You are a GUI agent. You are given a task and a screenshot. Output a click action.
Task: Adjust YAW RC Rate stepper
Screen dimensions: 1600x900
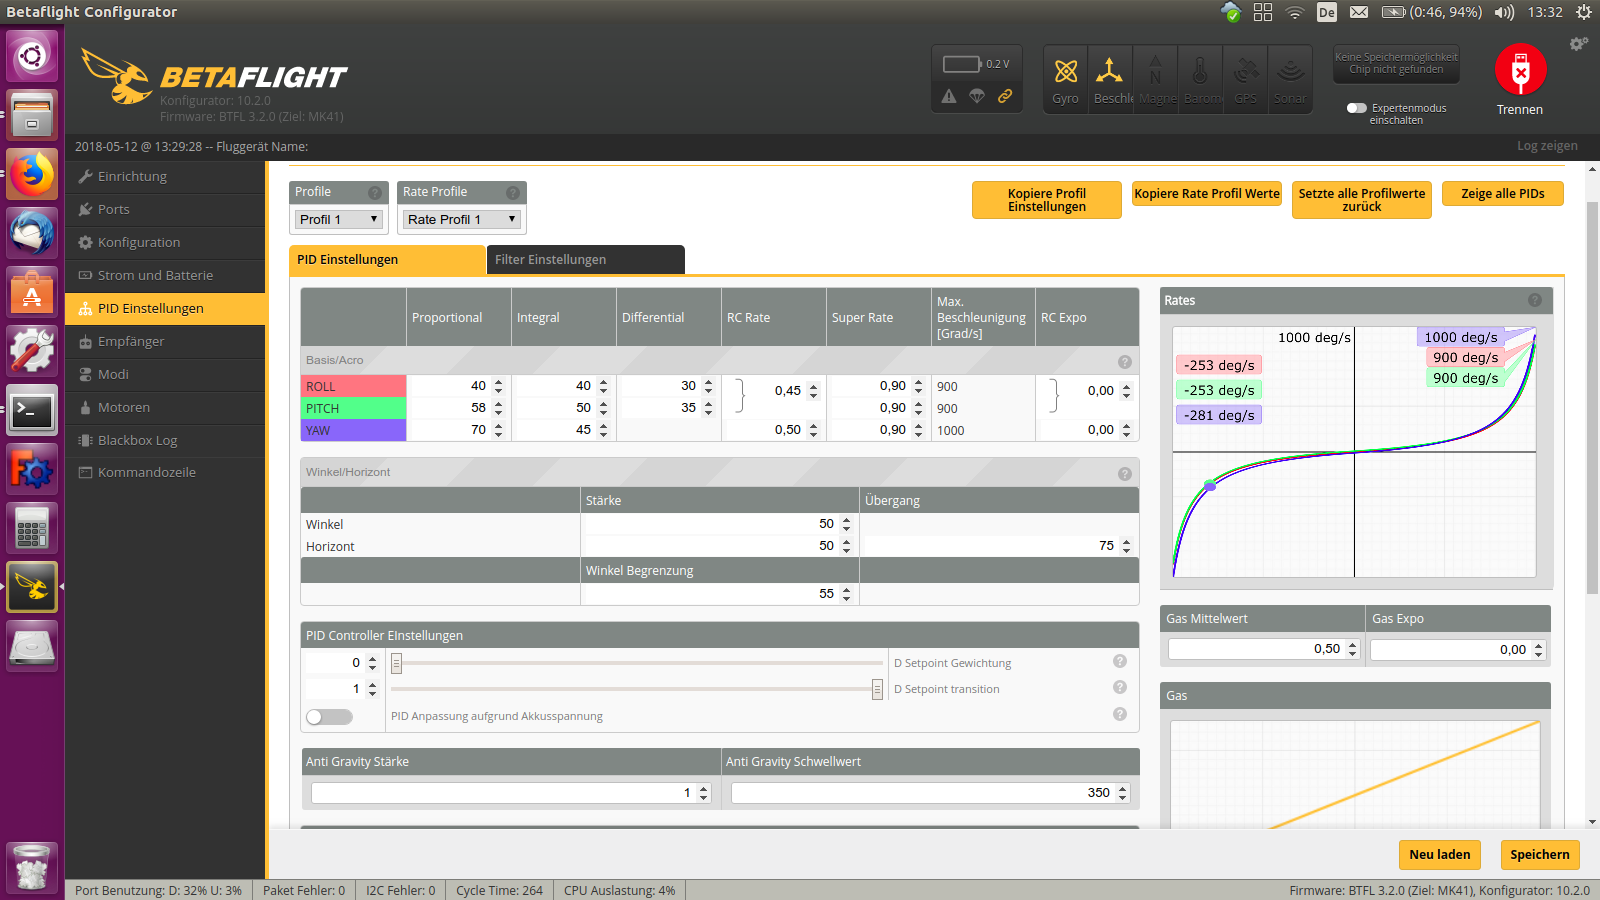813,430
